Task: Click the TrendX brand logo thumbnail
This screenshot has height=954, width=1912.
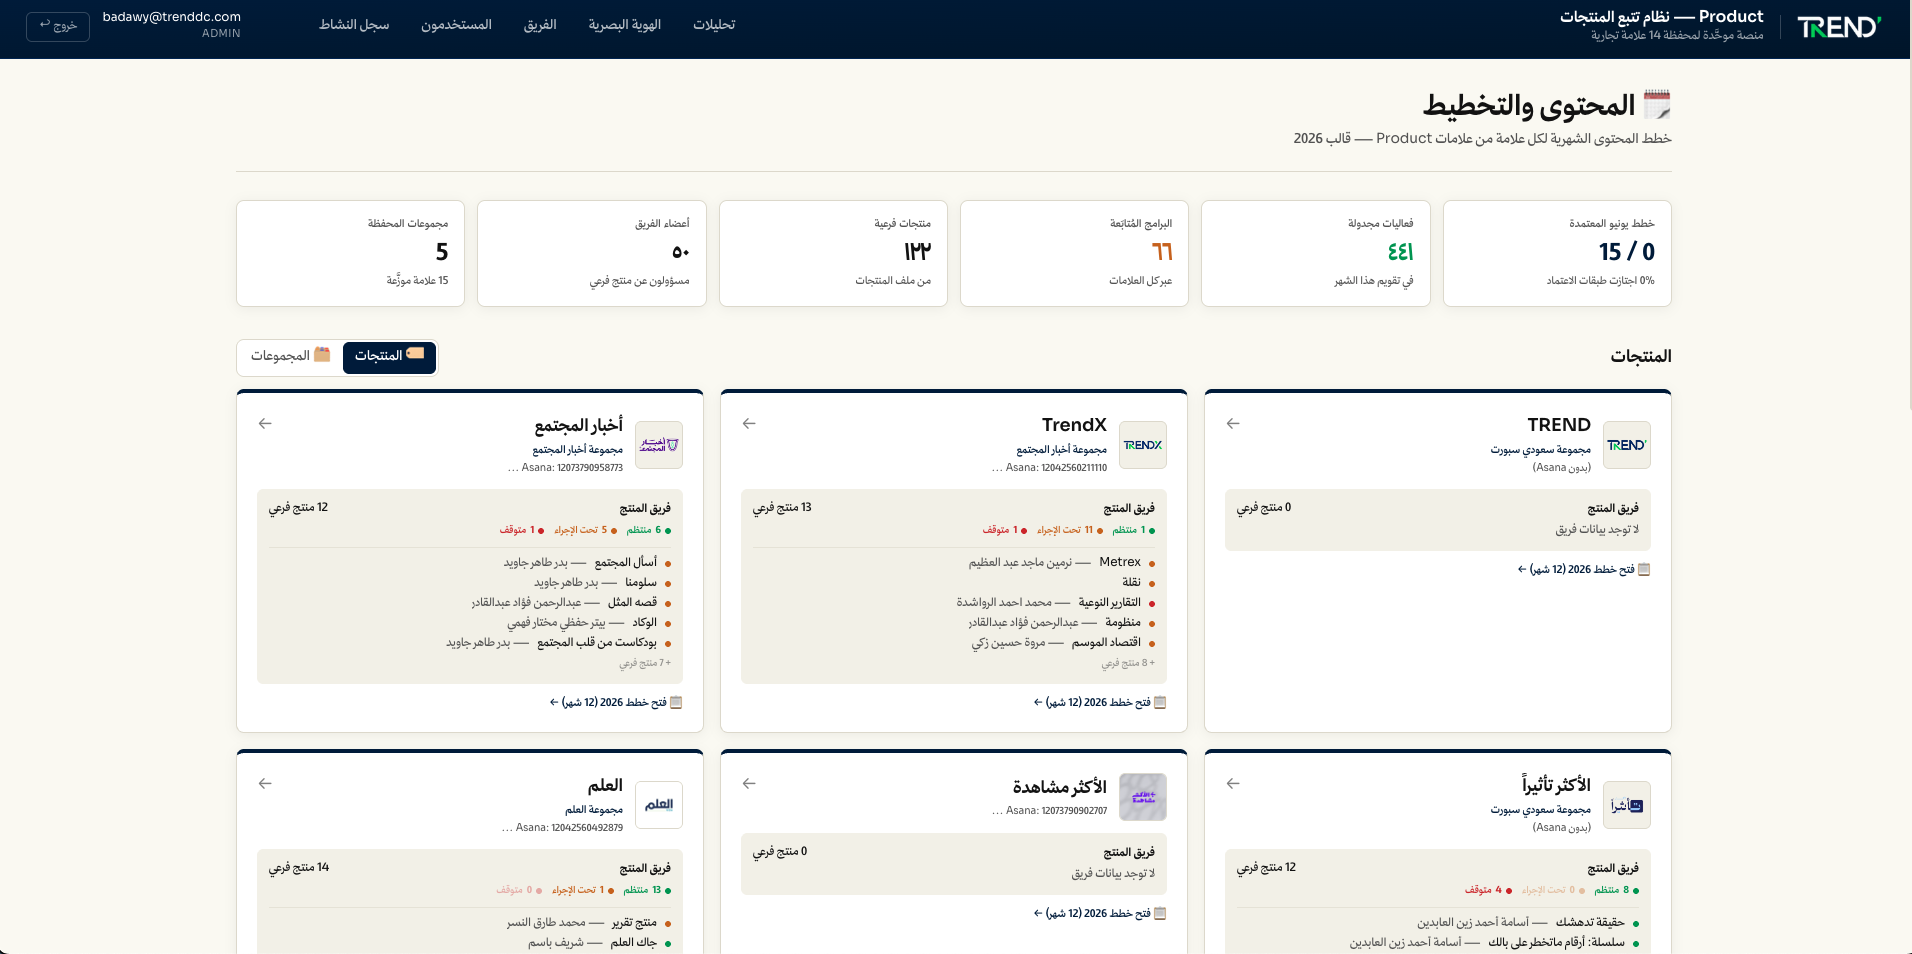Action: (1143, 445)
